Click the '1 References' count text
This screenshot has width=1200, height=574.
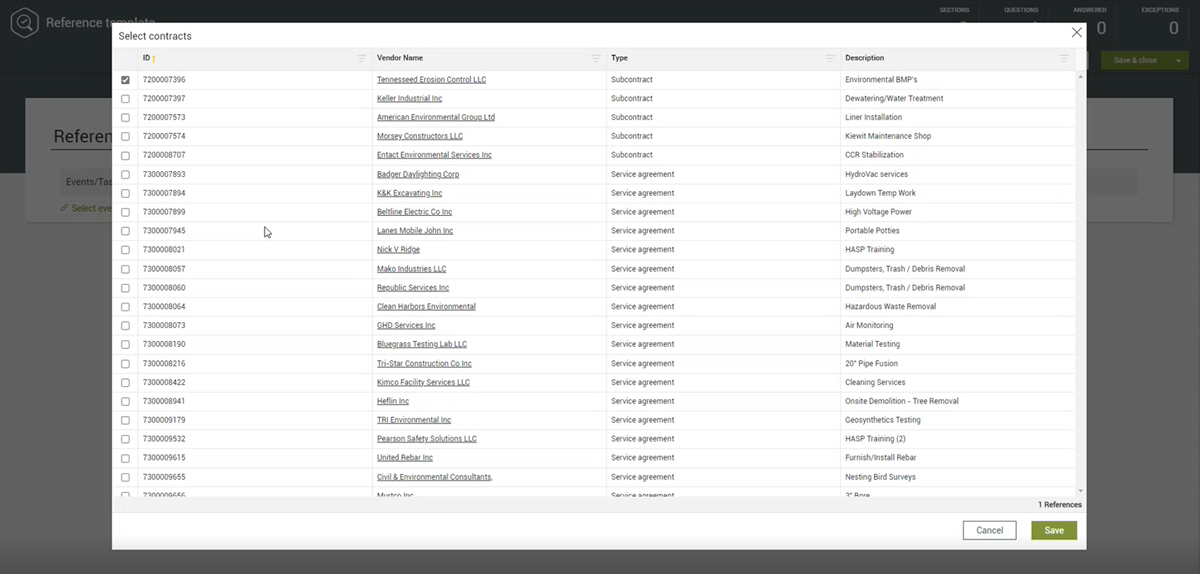1060,505
